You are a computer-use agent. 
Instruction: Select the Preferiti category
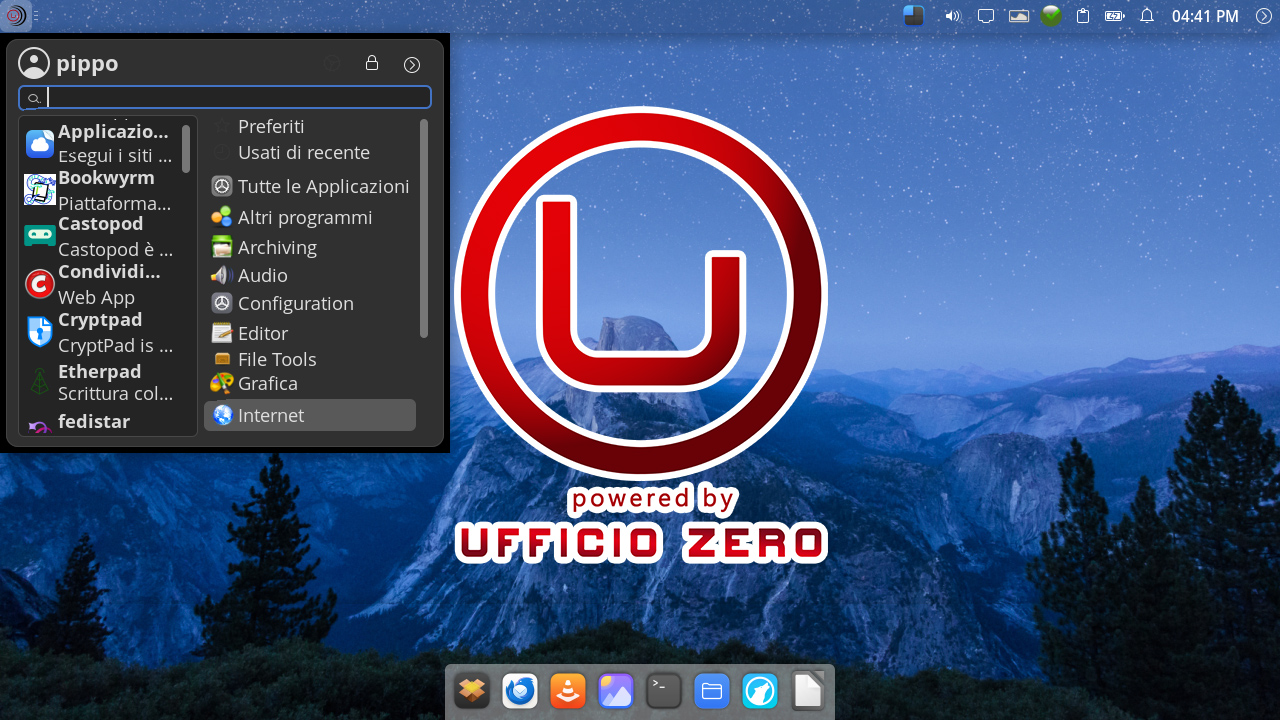310,127
